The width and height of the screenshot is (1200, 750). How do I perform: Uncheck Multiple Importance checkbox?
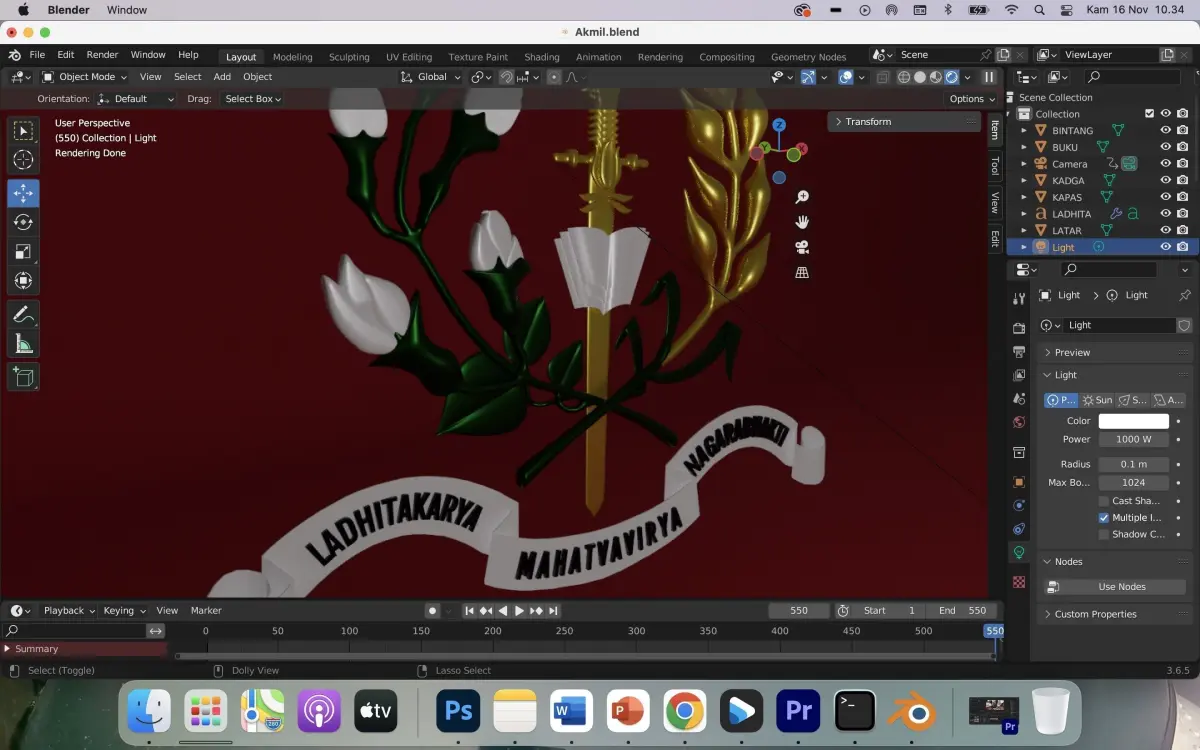tap(1104, 518)
